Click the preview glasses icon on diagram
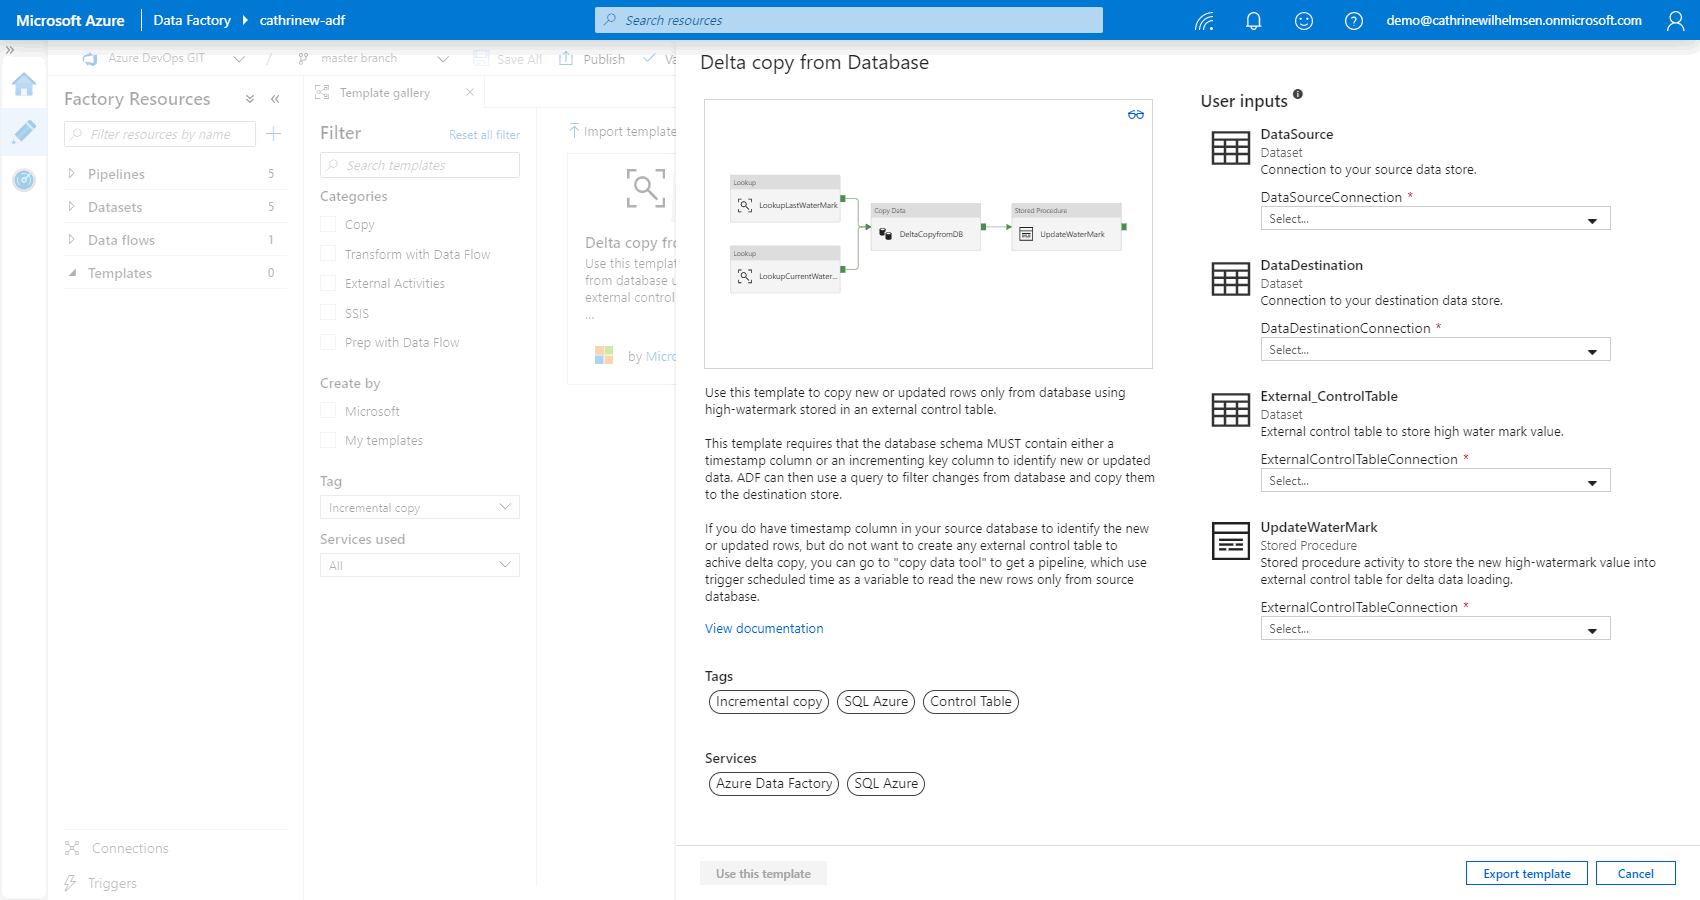The height and width of the screenshot is (900, 1700). [x=1135, y=115]
